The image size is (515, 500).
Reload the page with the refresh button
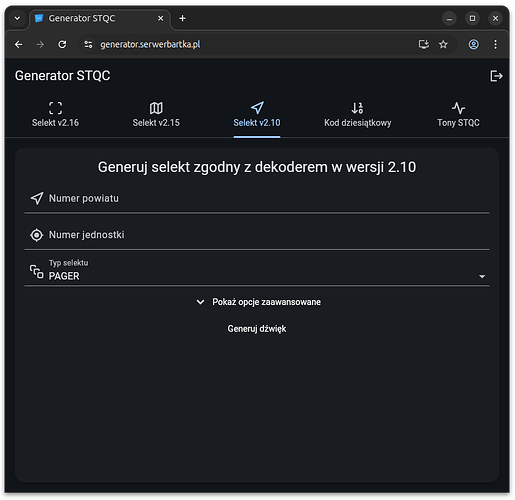coord(62,44)
